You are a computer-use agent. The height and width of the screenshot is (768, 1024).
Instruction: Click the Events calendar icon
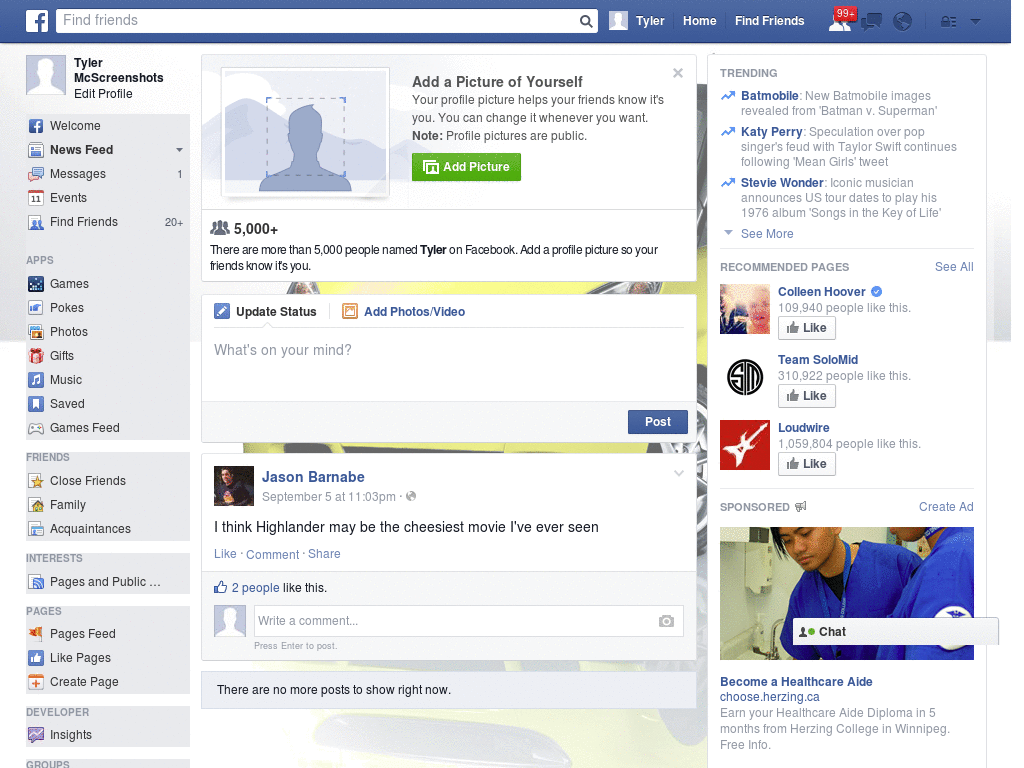click(36, 198)
